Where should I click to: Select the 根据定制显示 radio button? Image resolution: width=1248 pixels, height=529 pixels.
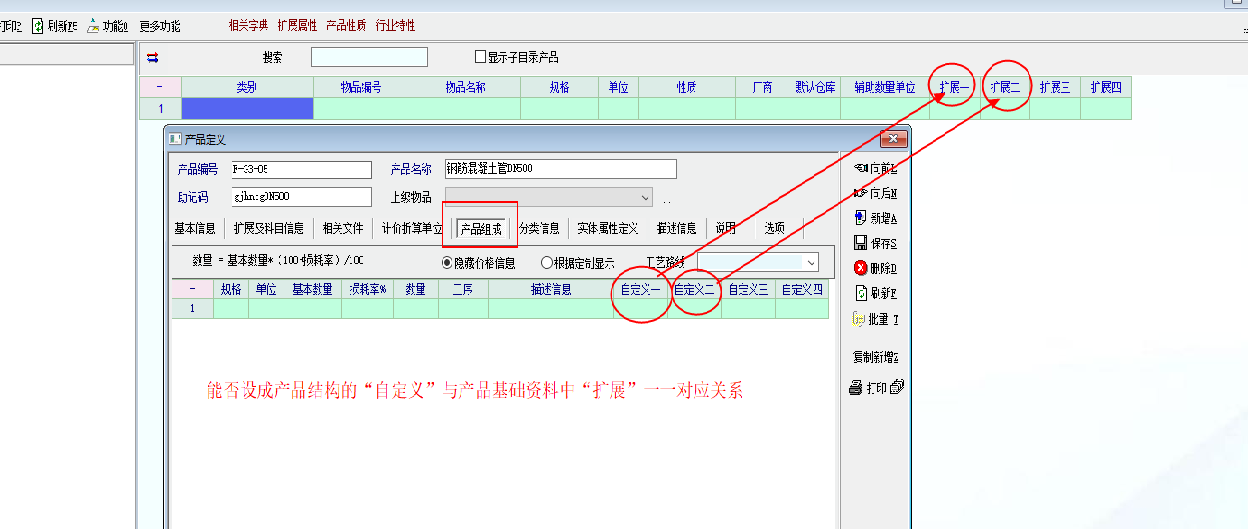point(546,263)
